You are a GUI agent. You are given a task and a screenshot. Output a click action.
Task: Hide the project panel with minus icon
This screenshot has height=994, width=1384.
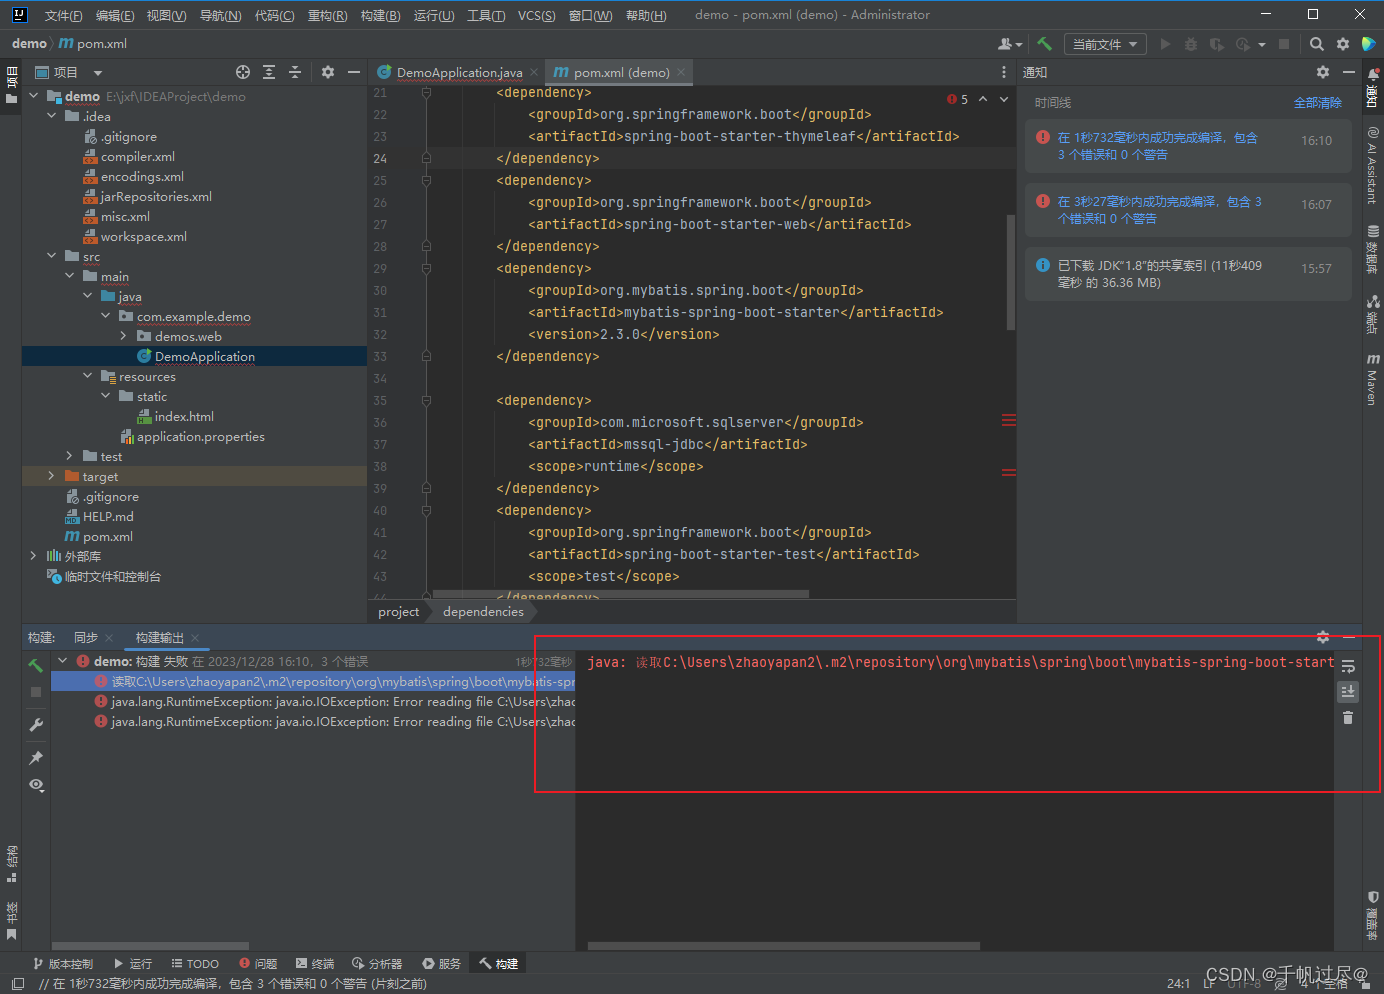pyautogui.click(x=354, y=72)
